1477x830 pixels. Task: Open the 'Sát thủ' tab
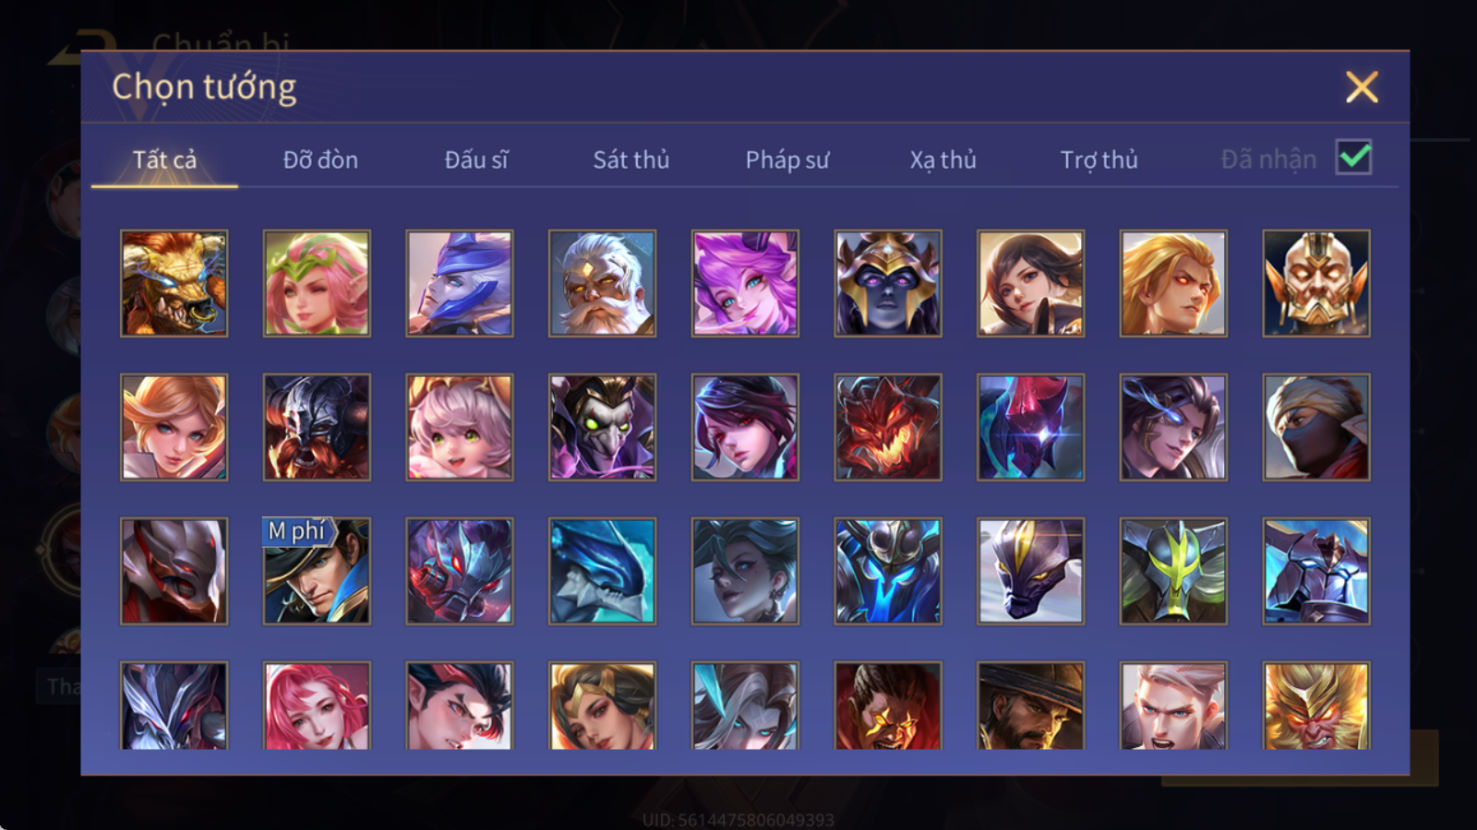point(631,160)
